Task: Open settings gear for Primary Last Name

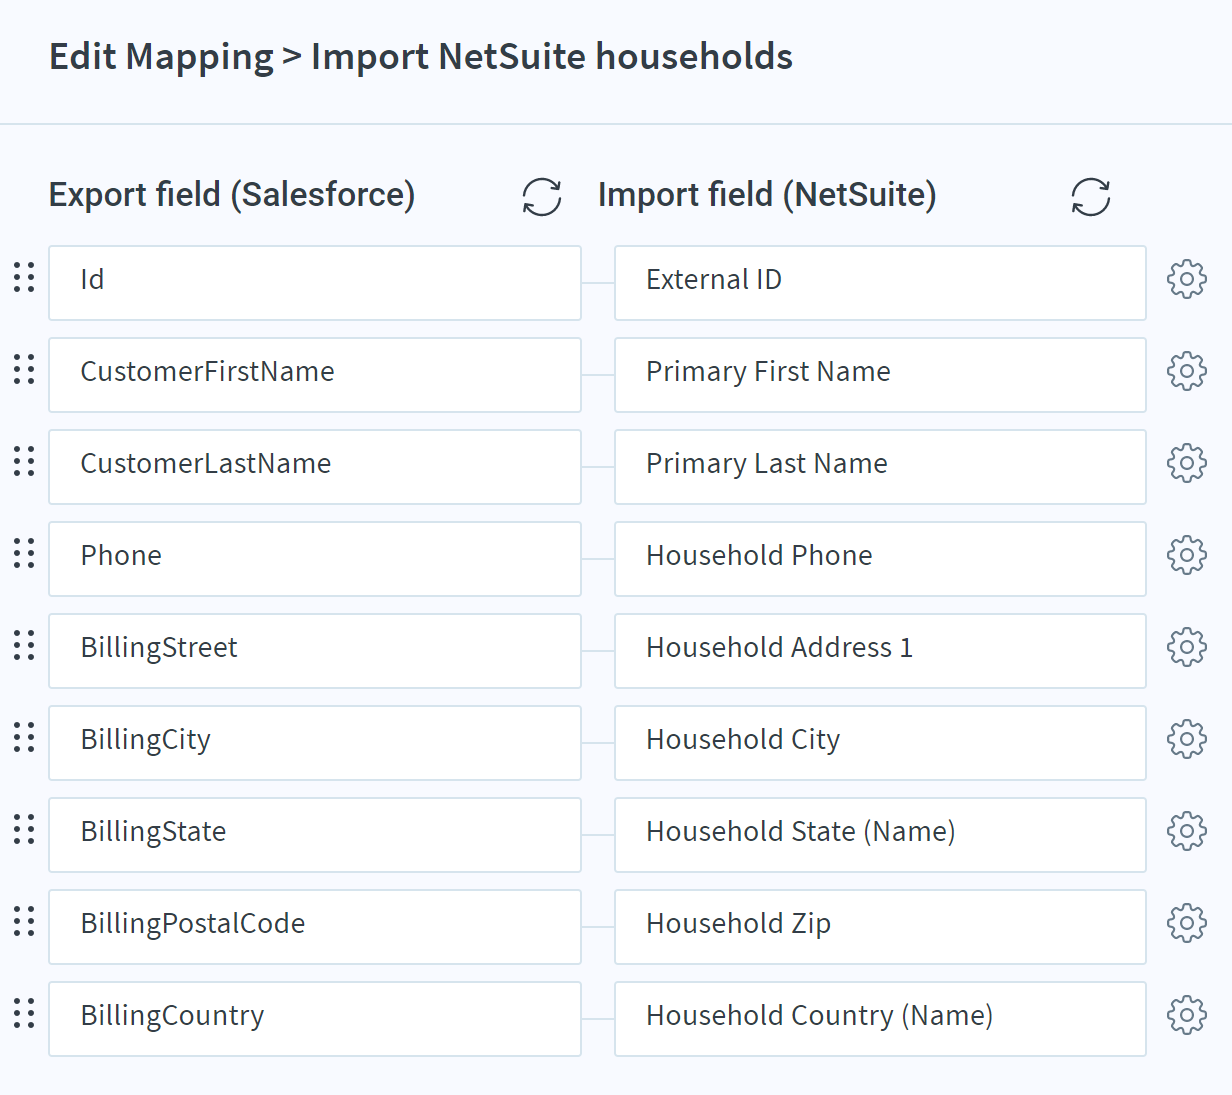Action: [1187, 463]
